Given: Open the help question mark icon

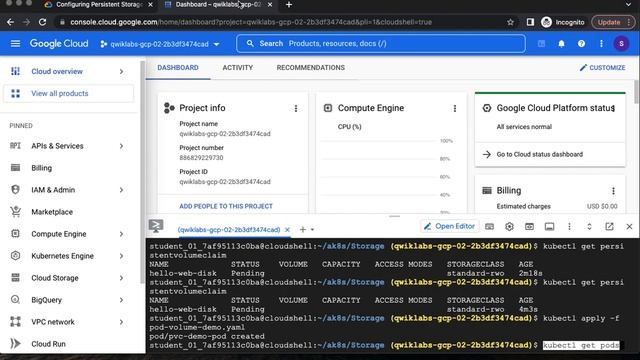Looking at the screenshot, I should click(x=581, y=44).
